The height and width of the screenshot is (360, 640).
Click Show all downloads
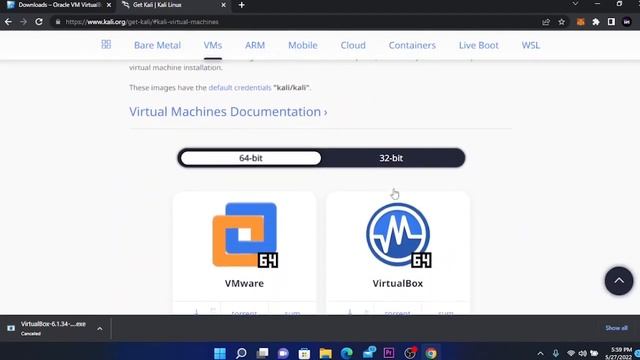pyautogui.click(x=616, y=328)
